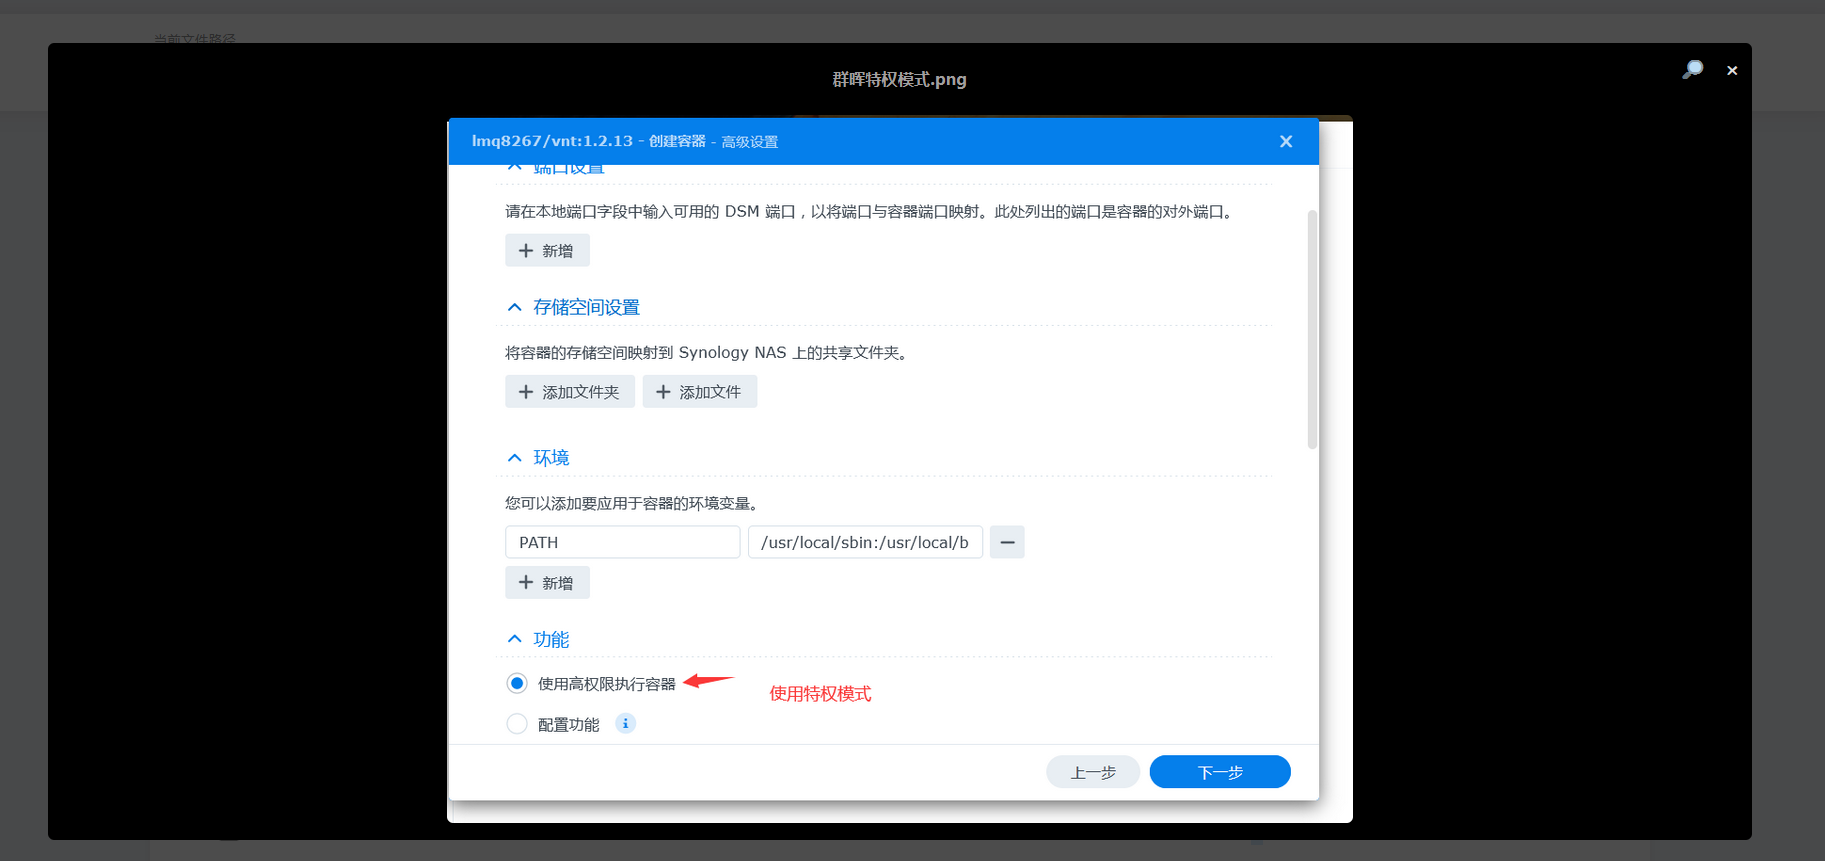Viewport: 1825px width, 861px height.
Task: Click the plus icon on 添加文件
Action: click(663, 392)
